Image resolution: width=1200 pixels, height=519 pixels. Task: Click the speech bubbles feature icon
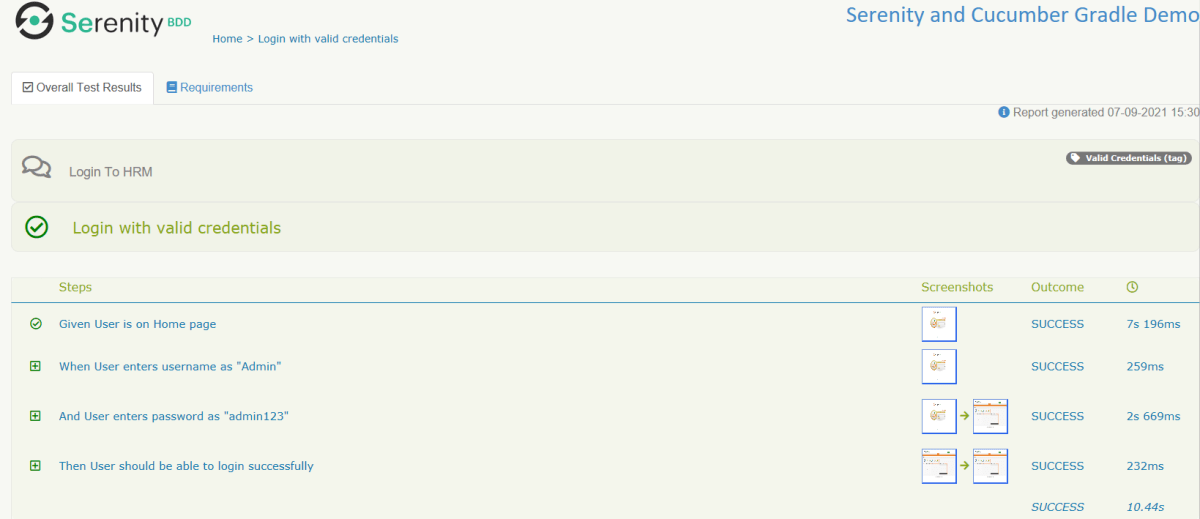36,167
